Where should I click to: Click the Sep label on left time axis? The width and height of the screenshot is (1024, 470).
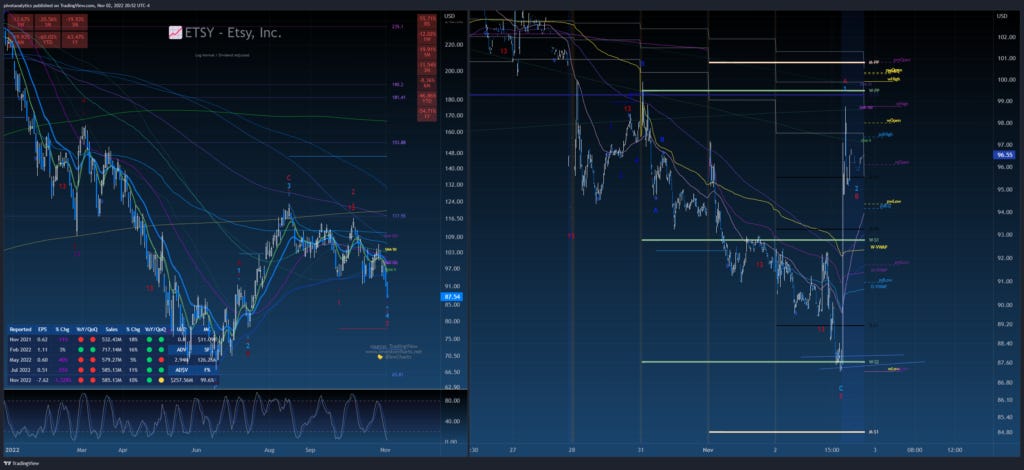311,450
